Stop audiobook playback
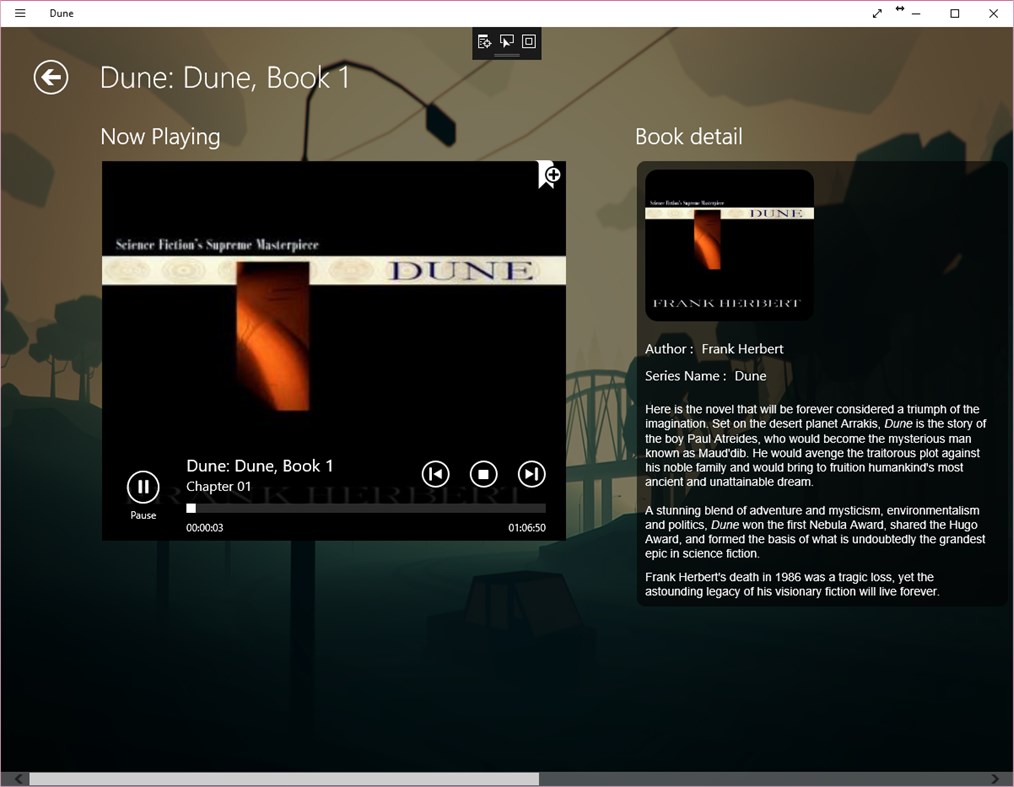The height and width of the screenshot is (787, 1014). (483, 473)
